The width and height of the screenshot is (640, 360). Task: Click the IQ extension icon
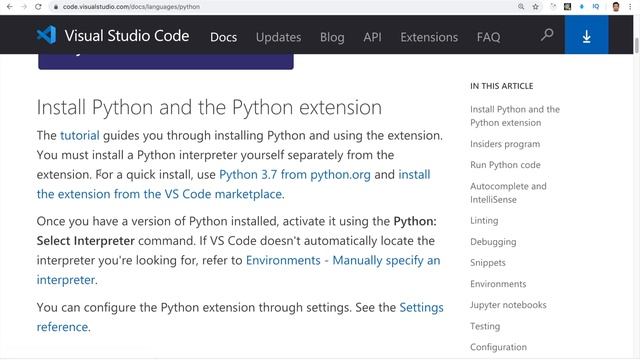tap(596, 7)
